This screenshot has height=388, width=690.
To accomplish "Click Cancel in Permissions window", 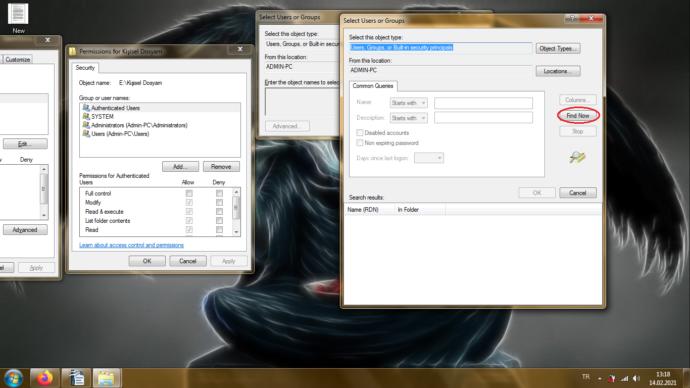I will [x=188, y=261].
